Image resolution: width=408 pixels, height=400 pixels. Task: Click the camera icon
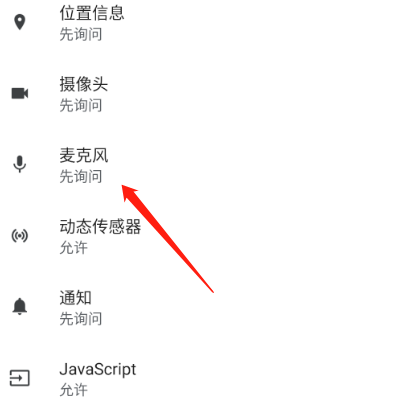click(x=20, y=93)
